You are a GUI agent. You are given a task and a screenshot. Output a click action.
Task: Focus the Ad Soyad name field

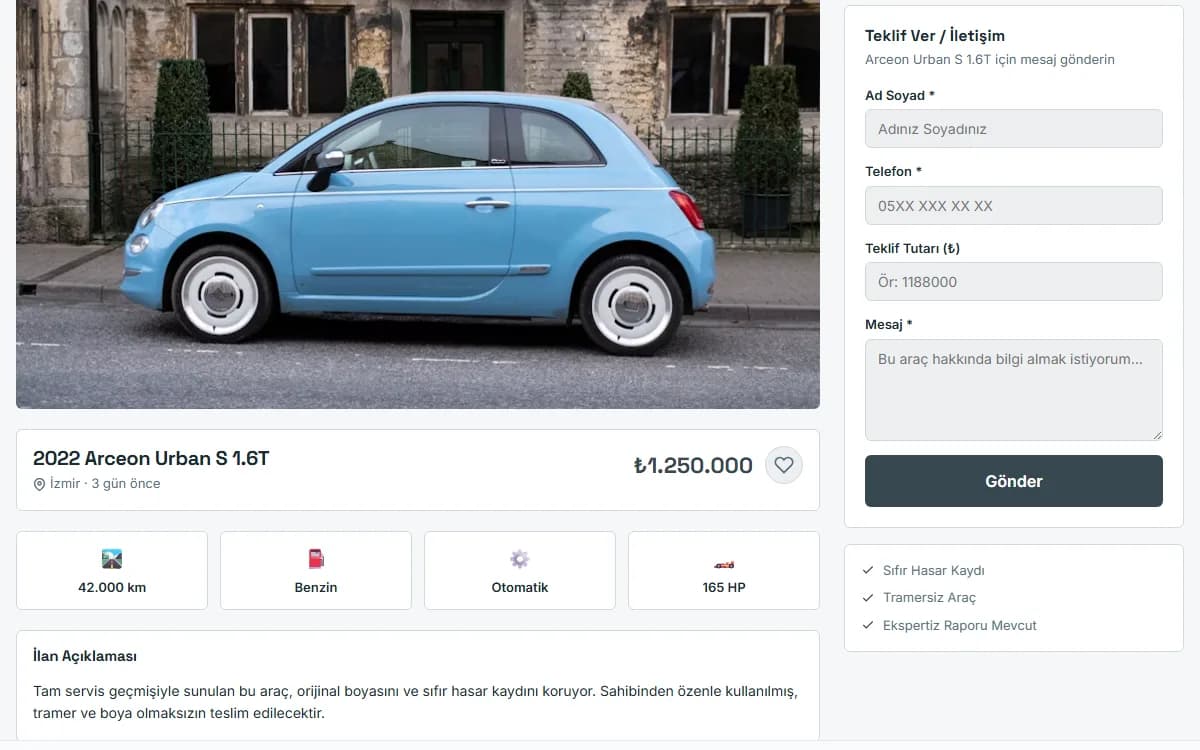1014,129
